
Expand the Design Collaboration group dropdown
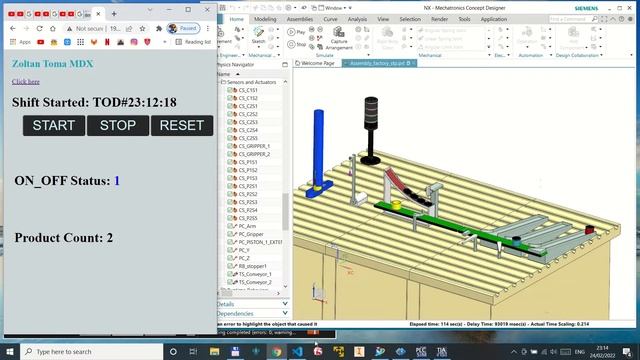pyautogui.click(x=601, y=55)
